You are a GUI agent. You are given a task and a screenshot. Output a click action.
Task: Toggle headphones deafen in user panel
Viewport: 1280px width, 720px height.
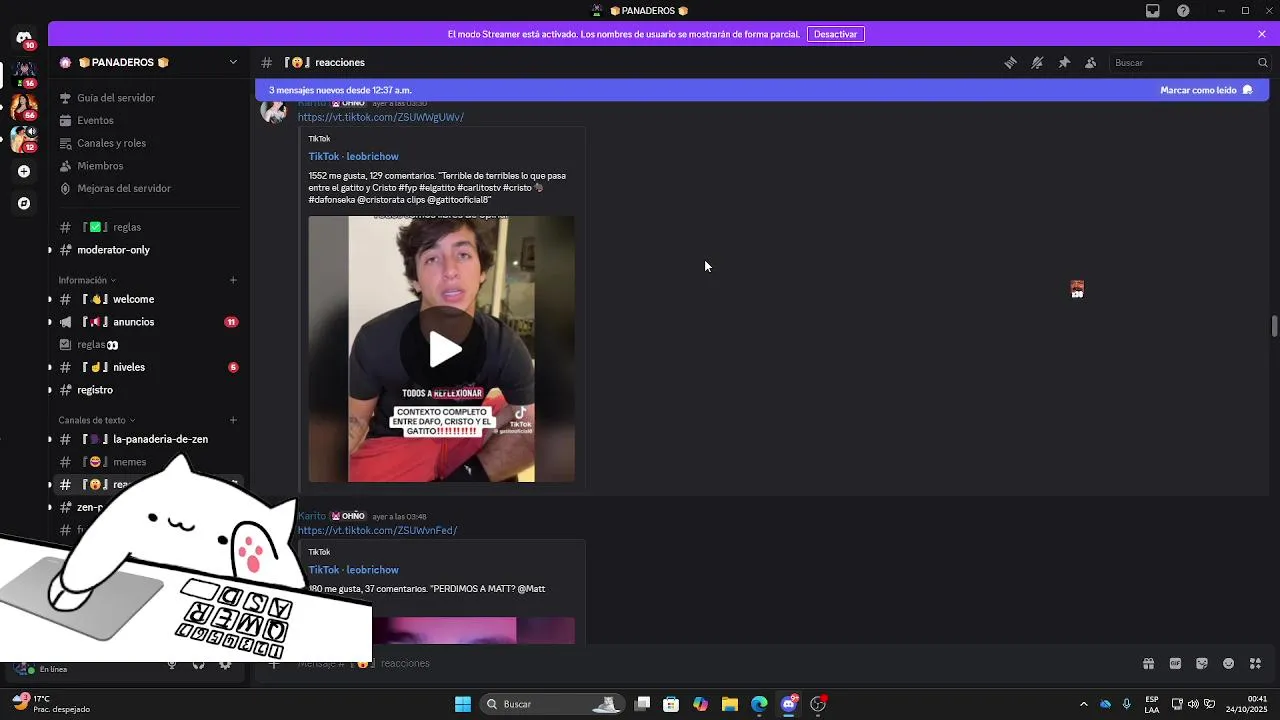[198, 664]
